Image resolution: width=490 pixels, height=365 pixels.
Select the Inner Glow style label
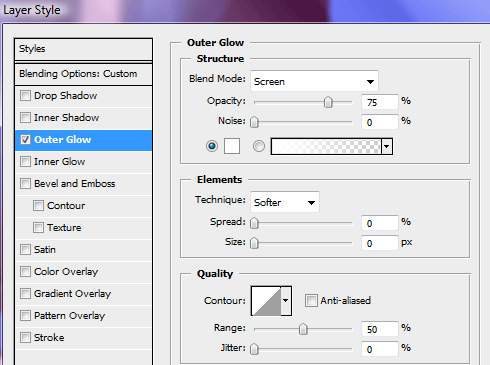pos(60,162)
